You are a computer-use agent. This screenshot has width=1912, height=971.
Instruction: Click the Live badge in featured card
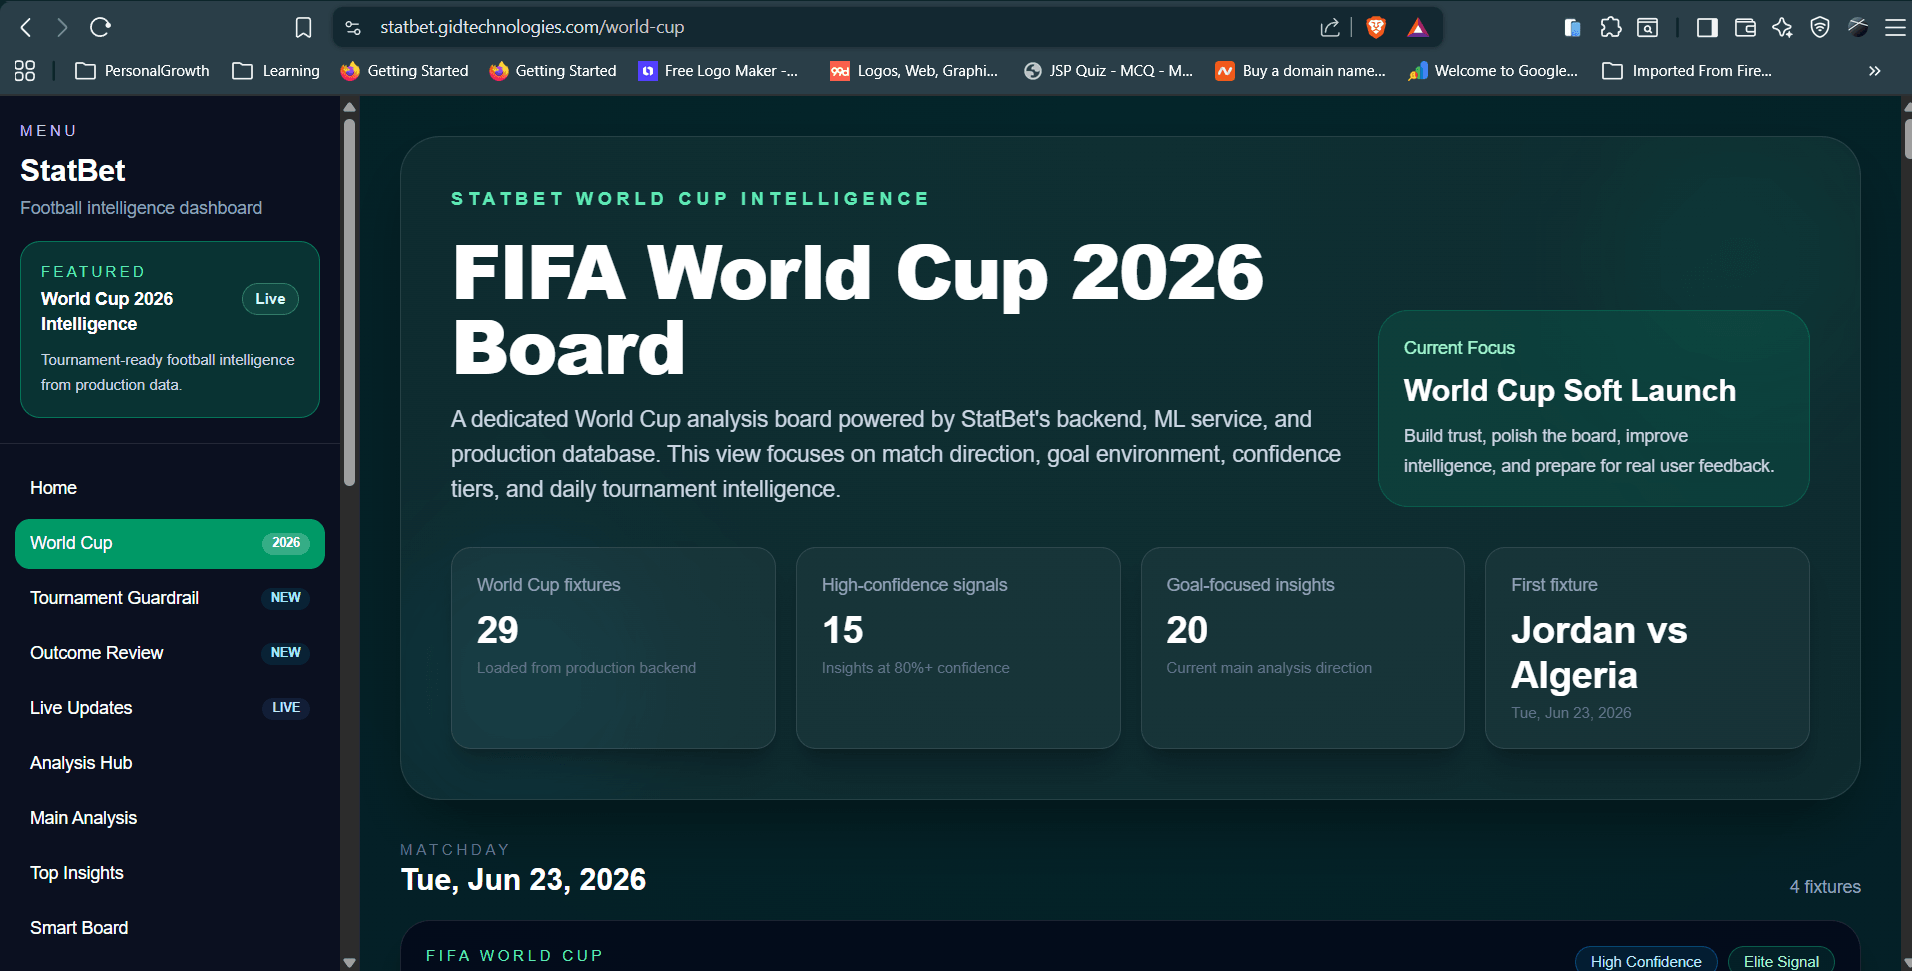click(270, 299)
